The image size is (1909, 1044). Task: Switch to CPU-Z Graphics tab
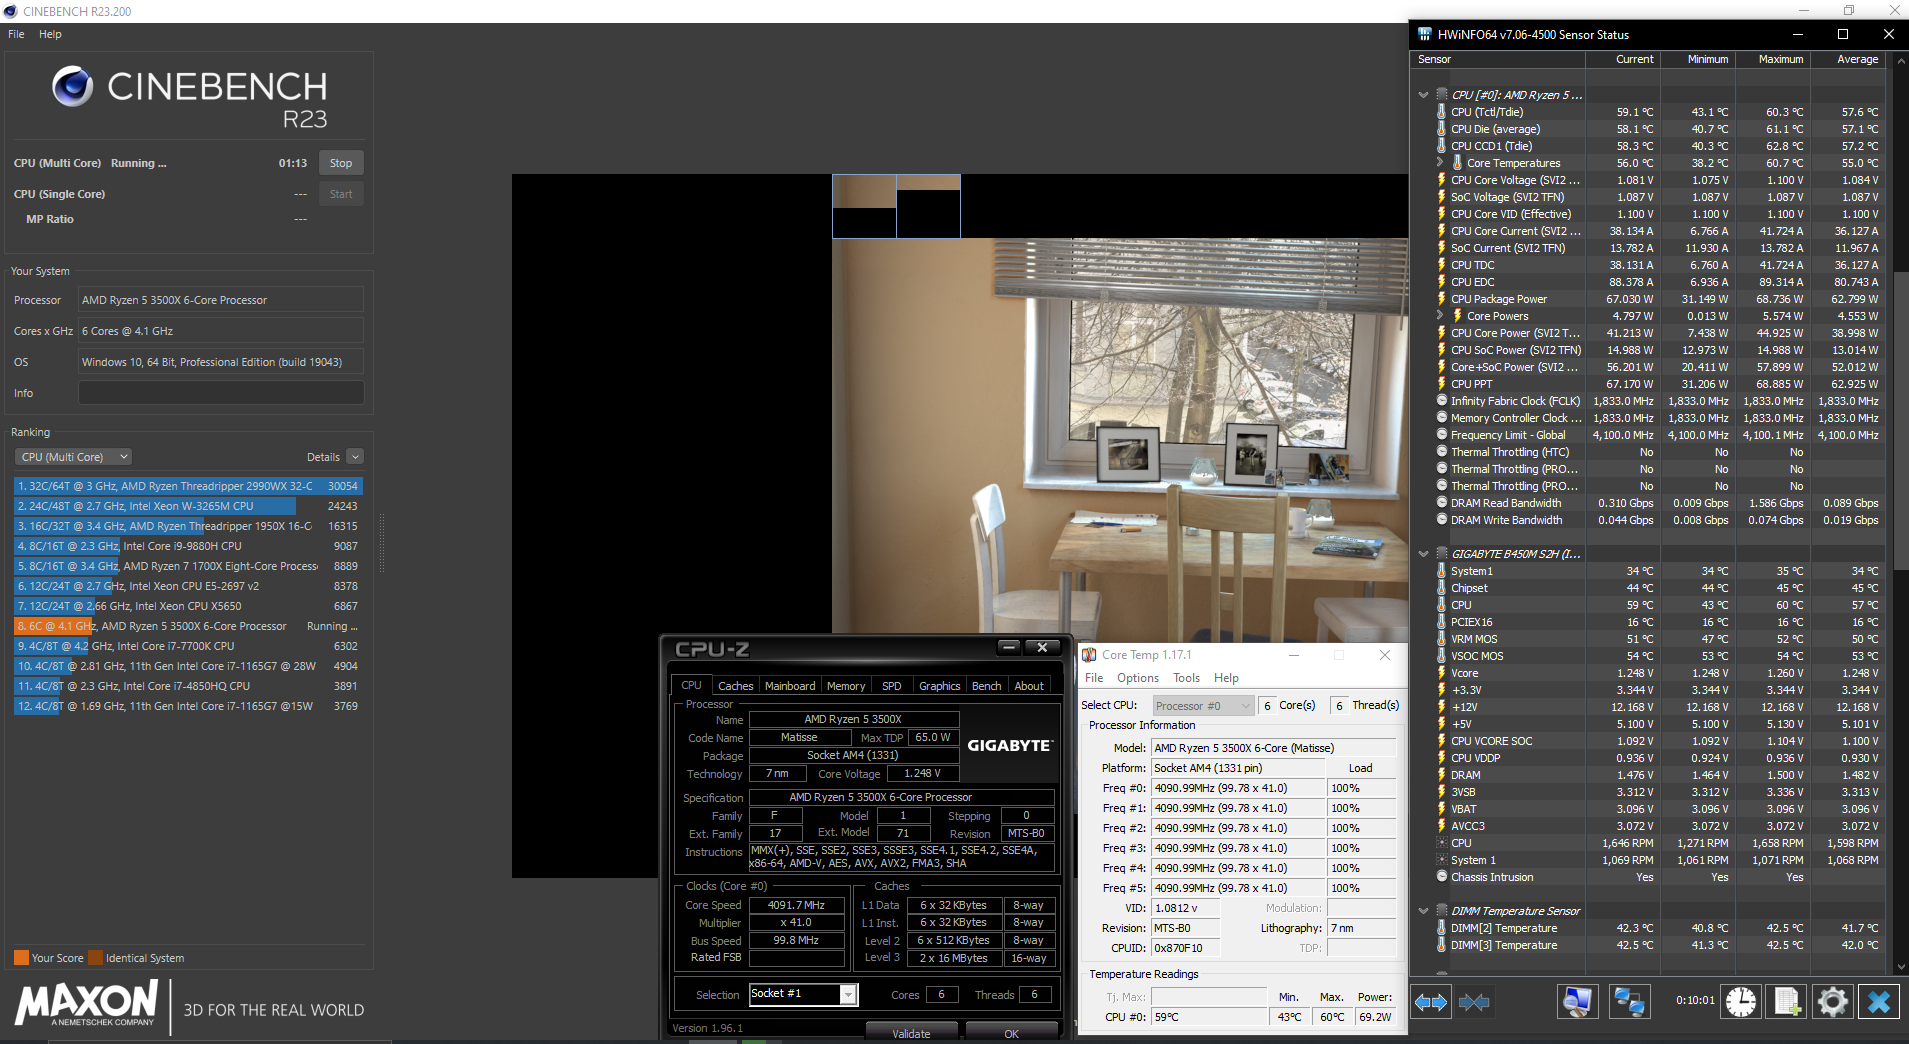939,686
